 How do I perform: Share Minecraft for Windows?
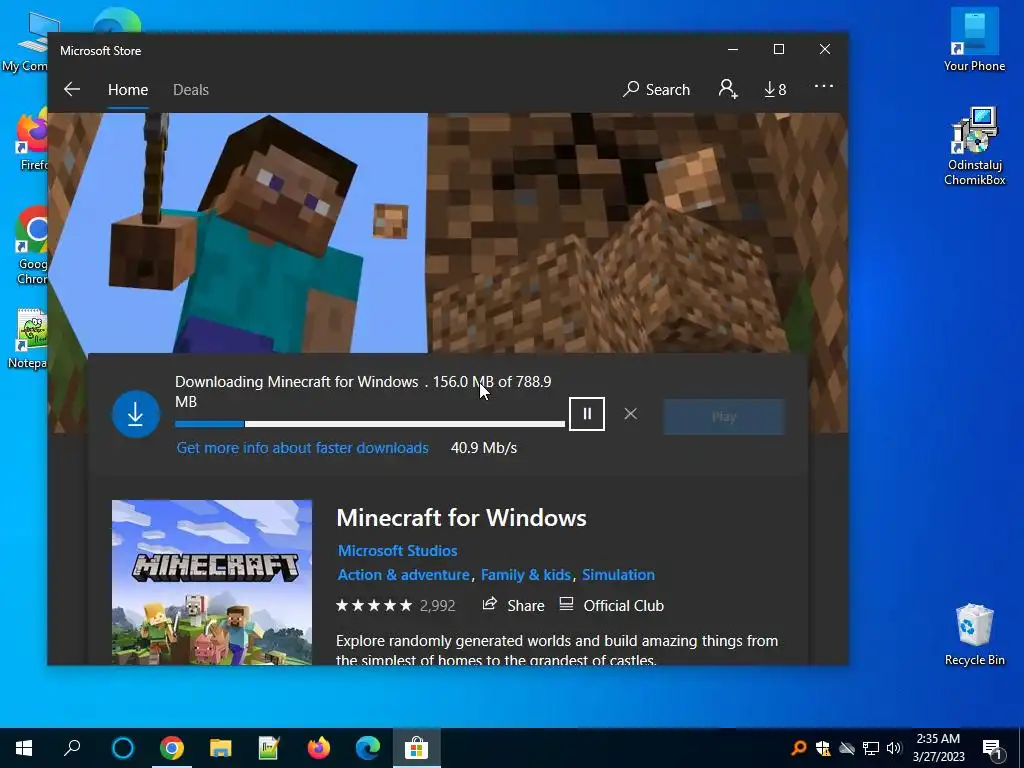pyautogui.click(x=513, y=605)
